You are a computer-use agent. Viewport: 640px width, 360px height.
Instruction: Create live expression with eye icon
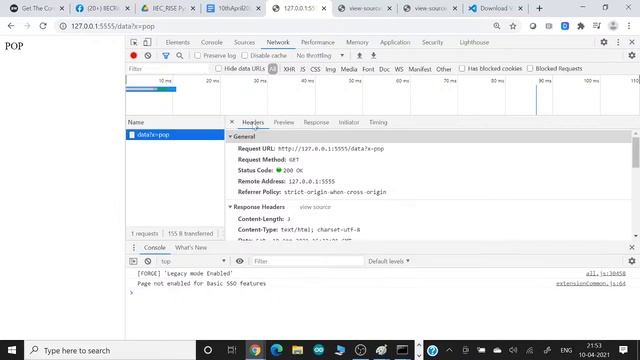[x=240, y=261]
